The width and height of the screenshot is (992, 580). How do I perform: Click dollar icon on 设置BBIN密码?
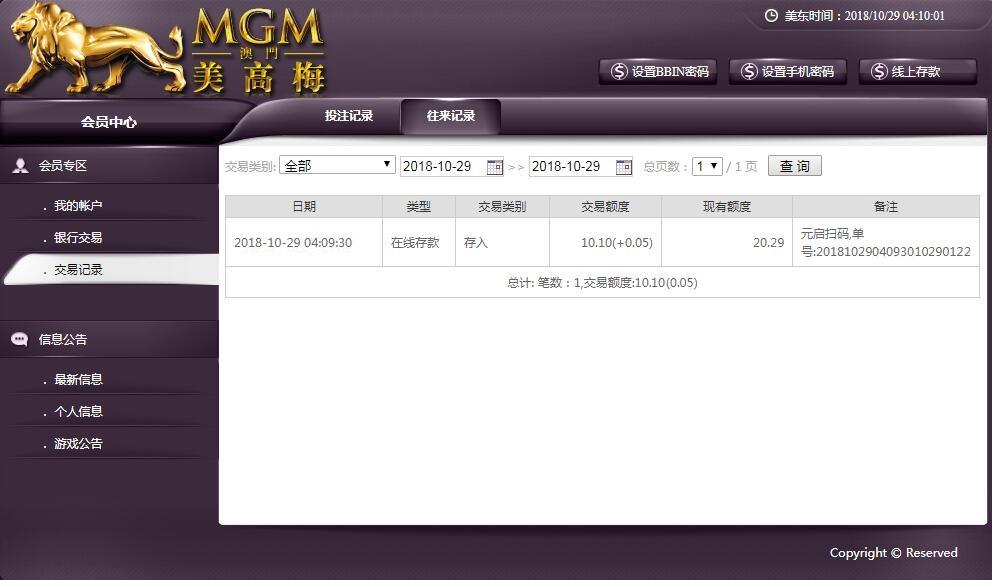(619, 72)
